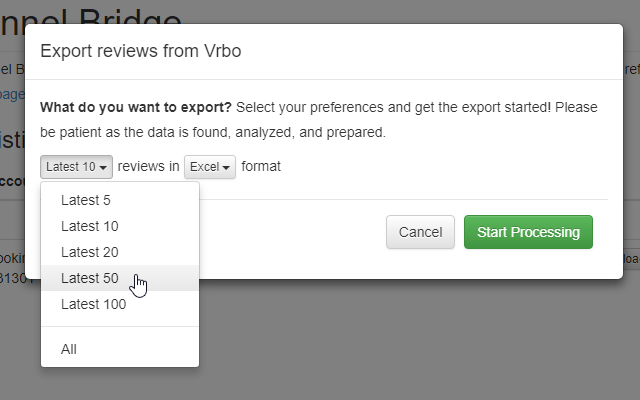Viewport: 640px width, 400px height.
Task: Click the reviews in label text
Action: tap(149, 166)
